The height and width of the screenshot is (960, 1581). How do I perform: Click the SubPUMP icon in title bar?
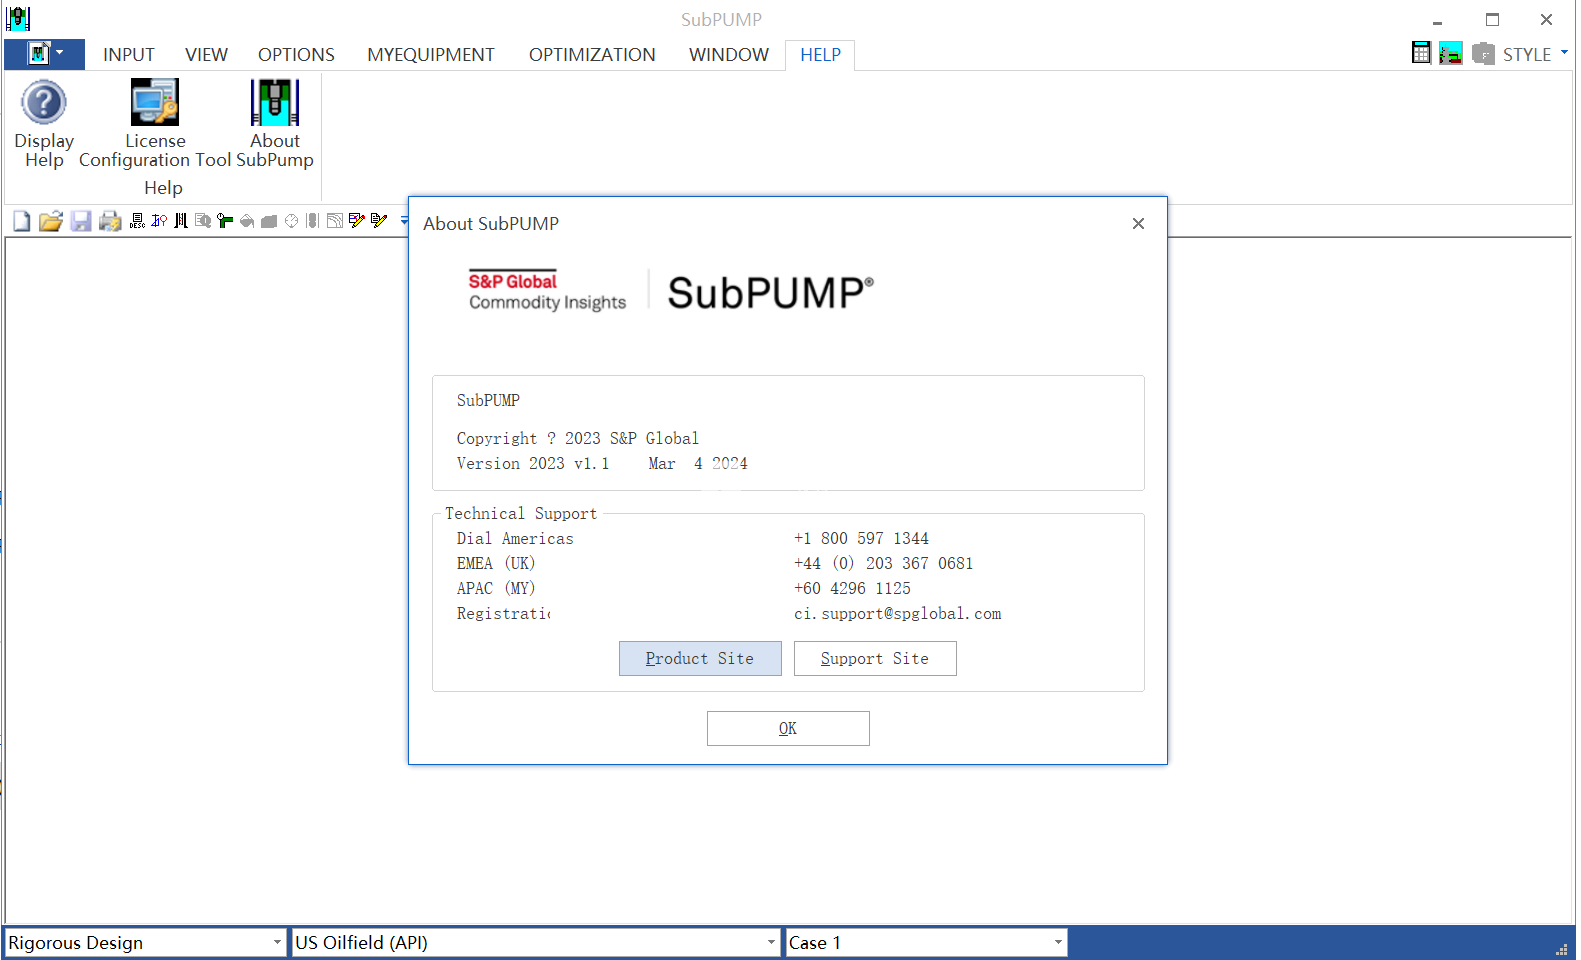tap(18, 18)
